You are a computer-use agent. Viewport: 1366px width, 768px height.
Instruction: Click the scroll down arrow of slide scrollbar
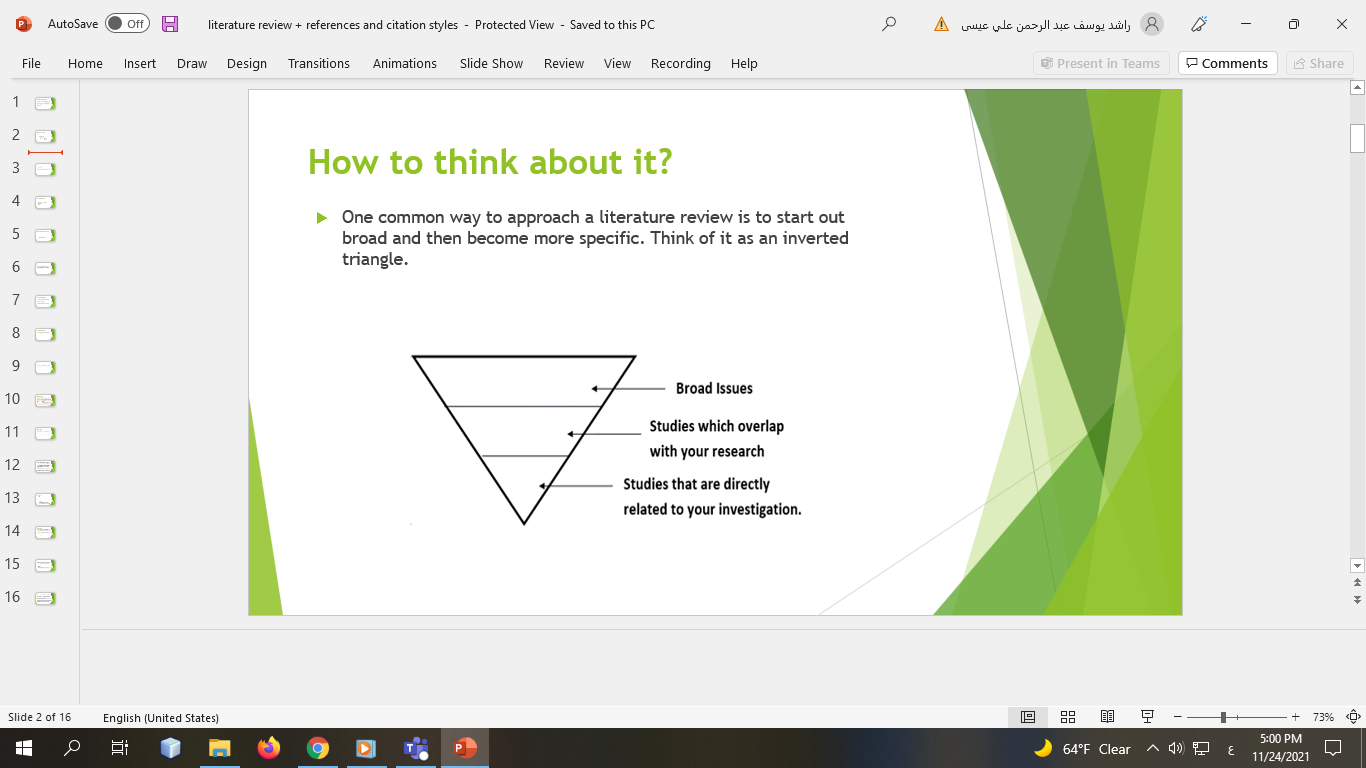[1357, 565]
